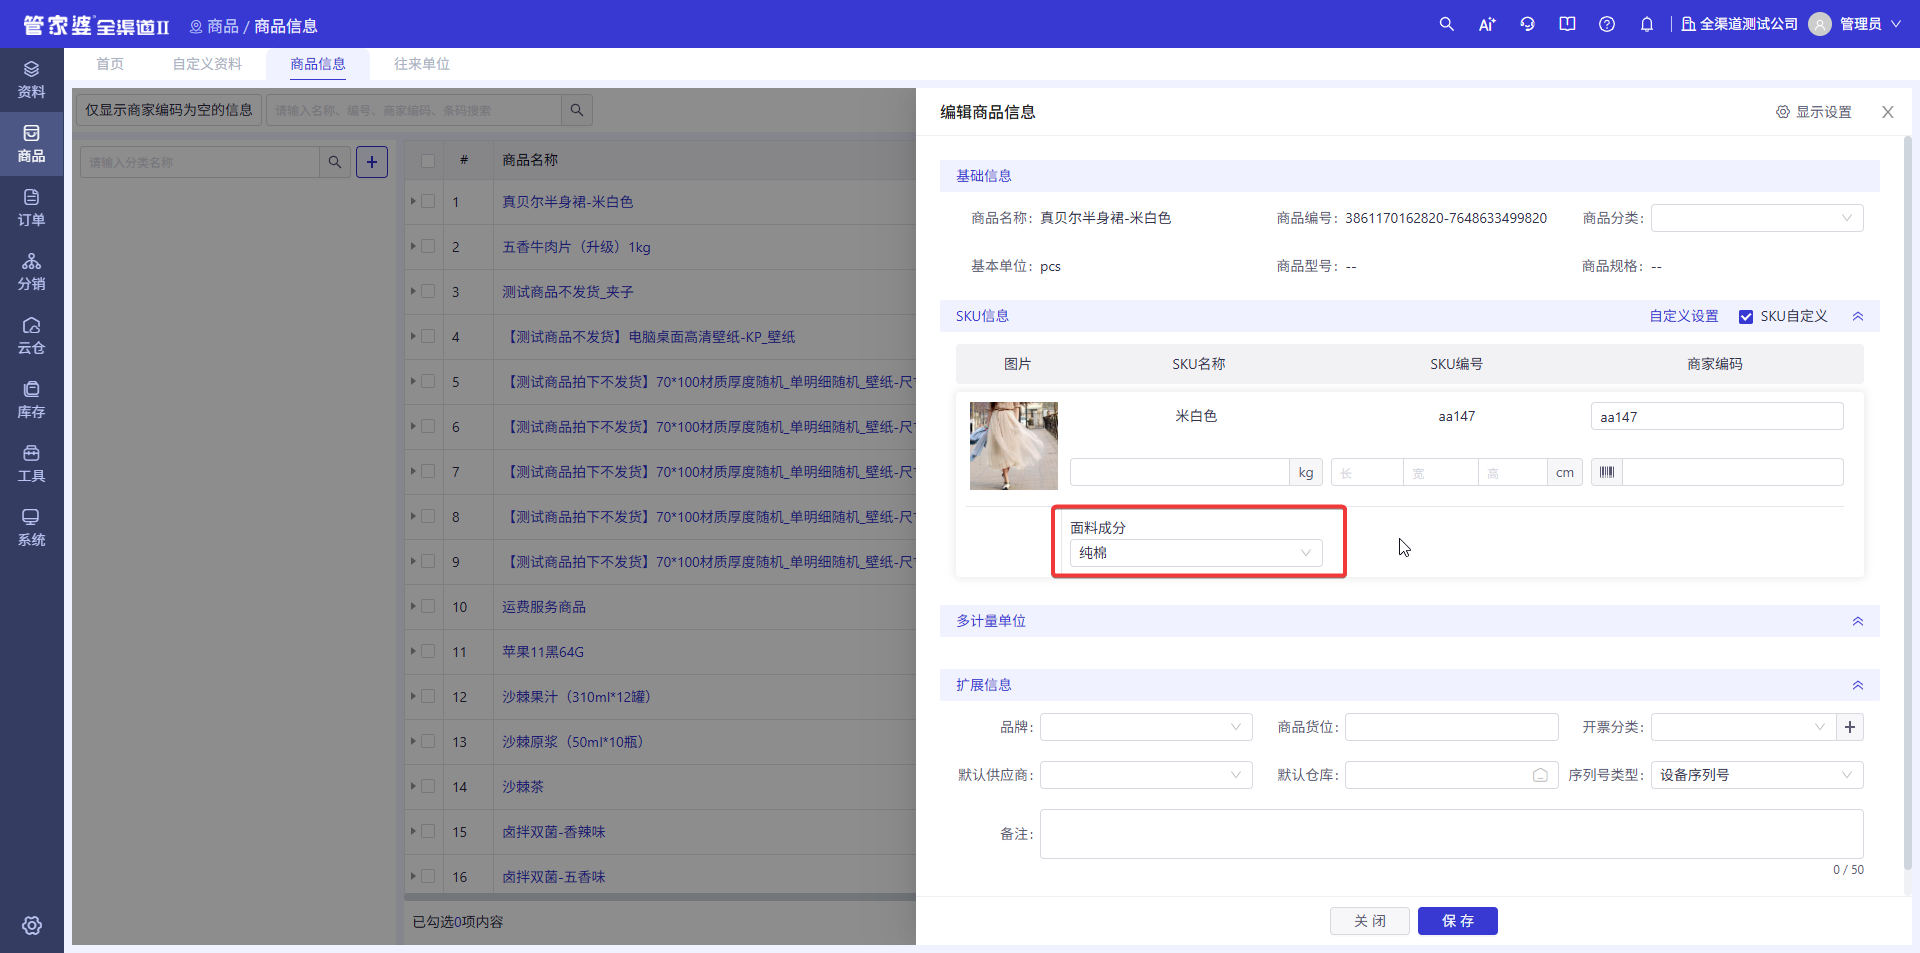Viewport: 1920px width, 953px height.
Task: Open 显示设置 gear option
Action: pos(1813,112)
